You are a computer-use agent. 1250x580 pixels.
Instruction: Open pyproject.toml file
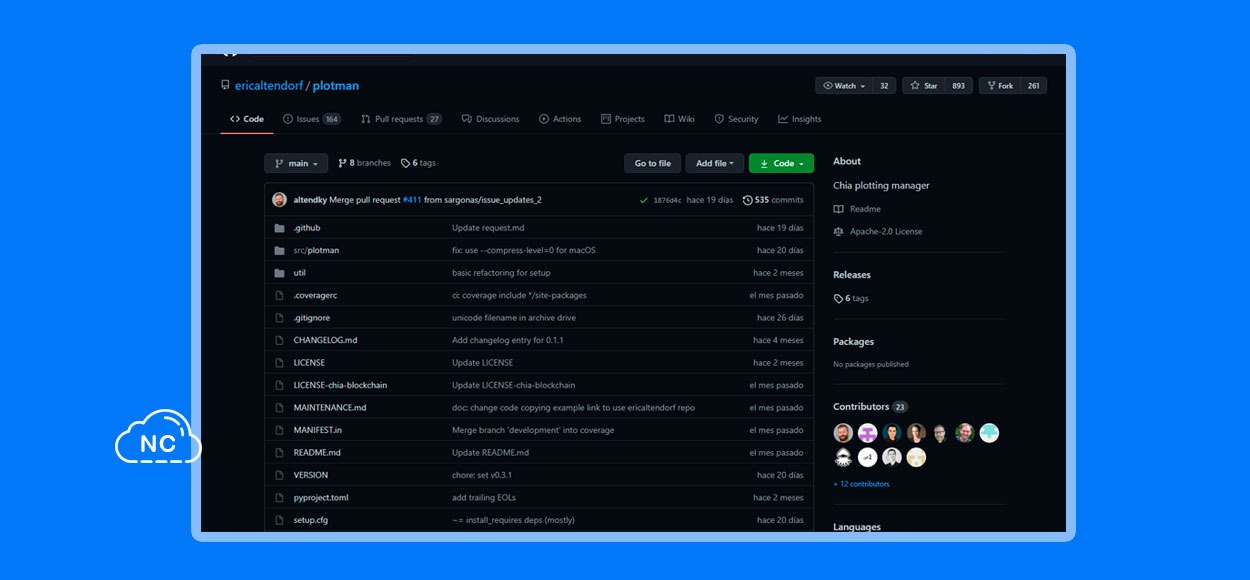tap(321, 498)
